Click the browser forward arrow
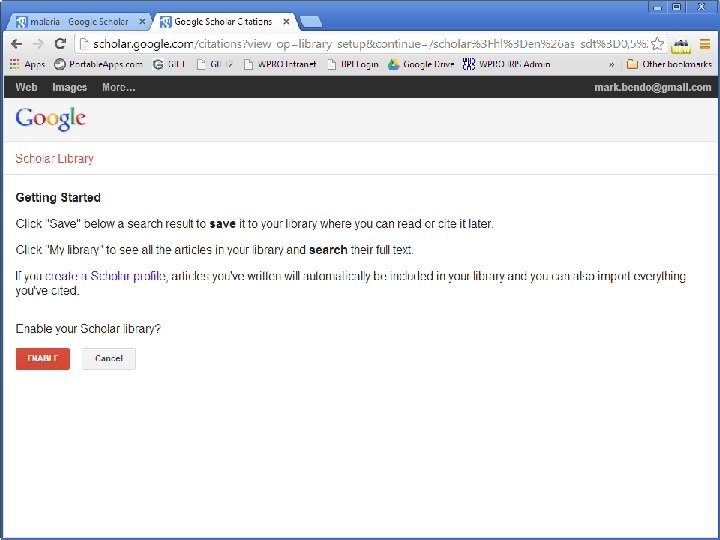This screenshot has height=540, width=720. pyautogui.click(x=39, y=44)
